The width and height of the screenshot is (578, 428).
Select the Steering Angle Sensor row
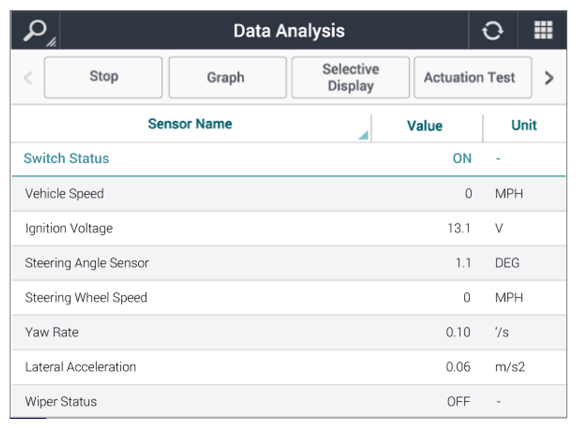click(x=289, y=263)
